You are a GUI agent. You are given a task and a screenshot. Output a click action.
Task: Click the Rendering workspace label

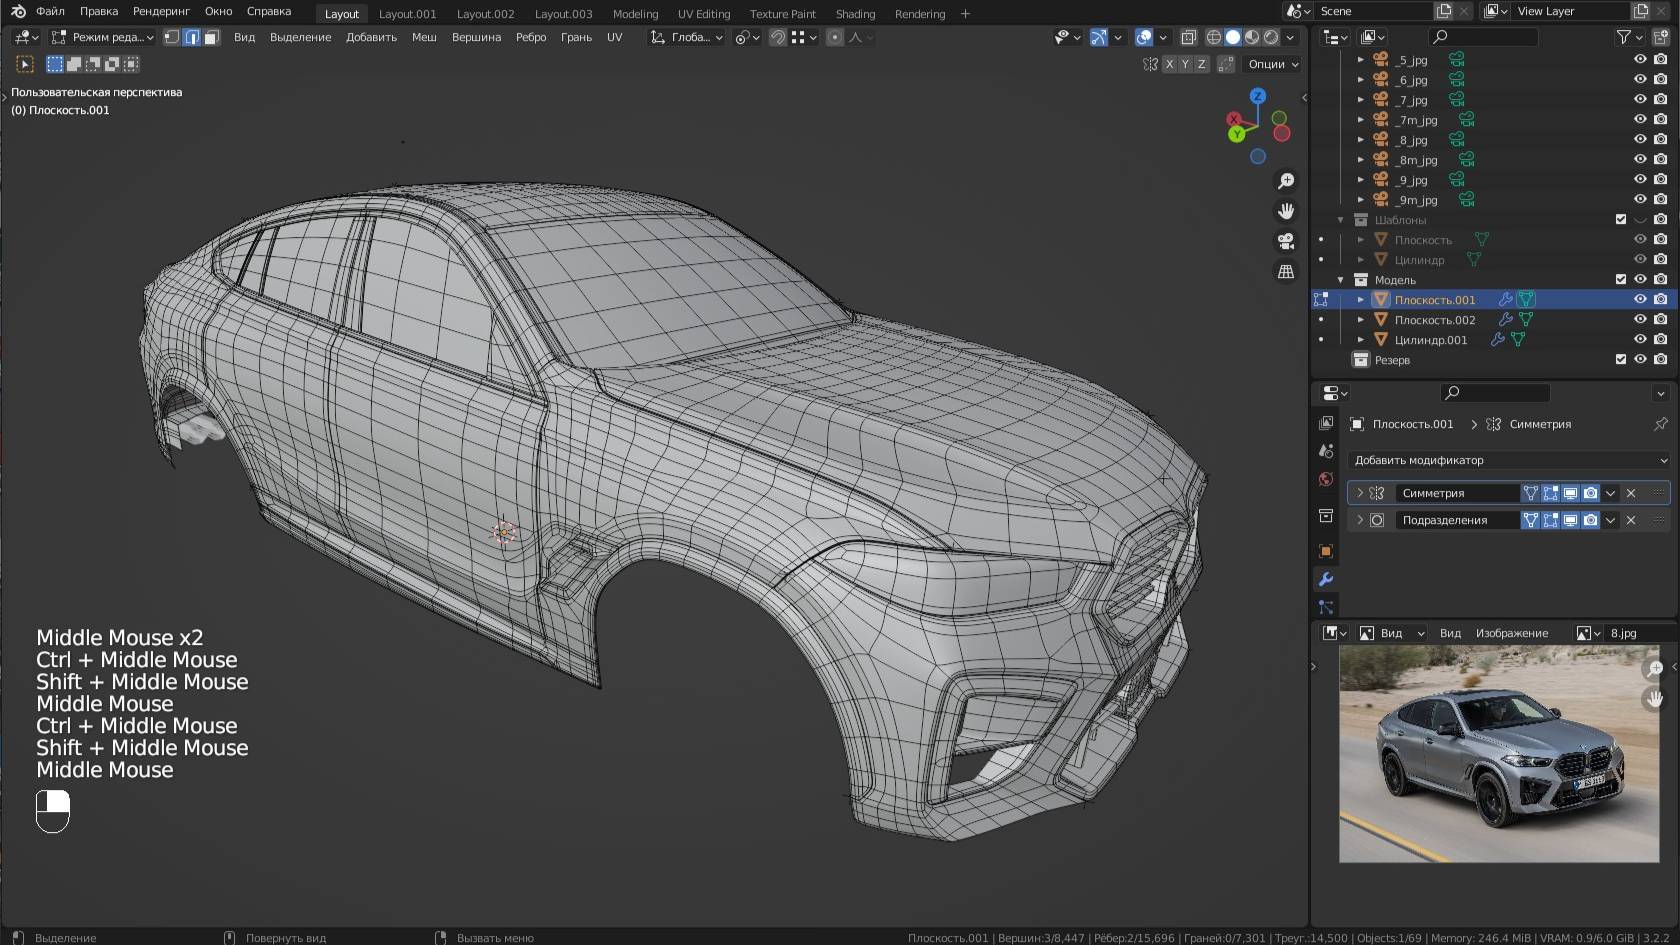(919, 13)
